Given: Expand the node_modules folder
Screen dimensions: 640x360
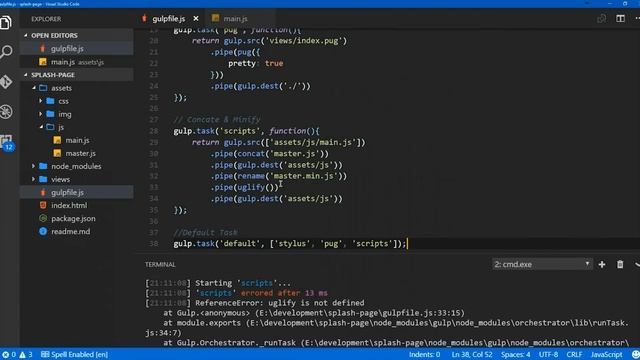Looking at the screenshot, I should coord(77,167).
